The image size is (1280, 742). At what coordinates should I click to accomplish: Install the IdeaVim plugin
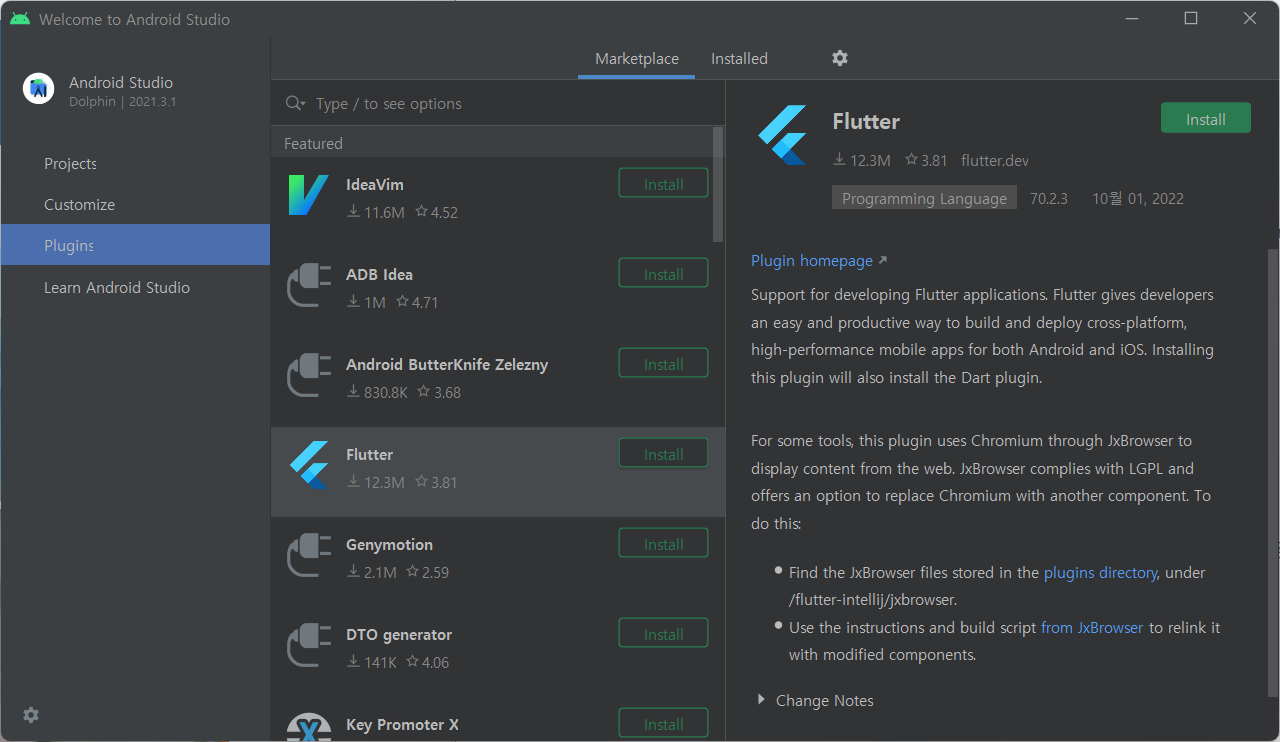tap(664, 184)
